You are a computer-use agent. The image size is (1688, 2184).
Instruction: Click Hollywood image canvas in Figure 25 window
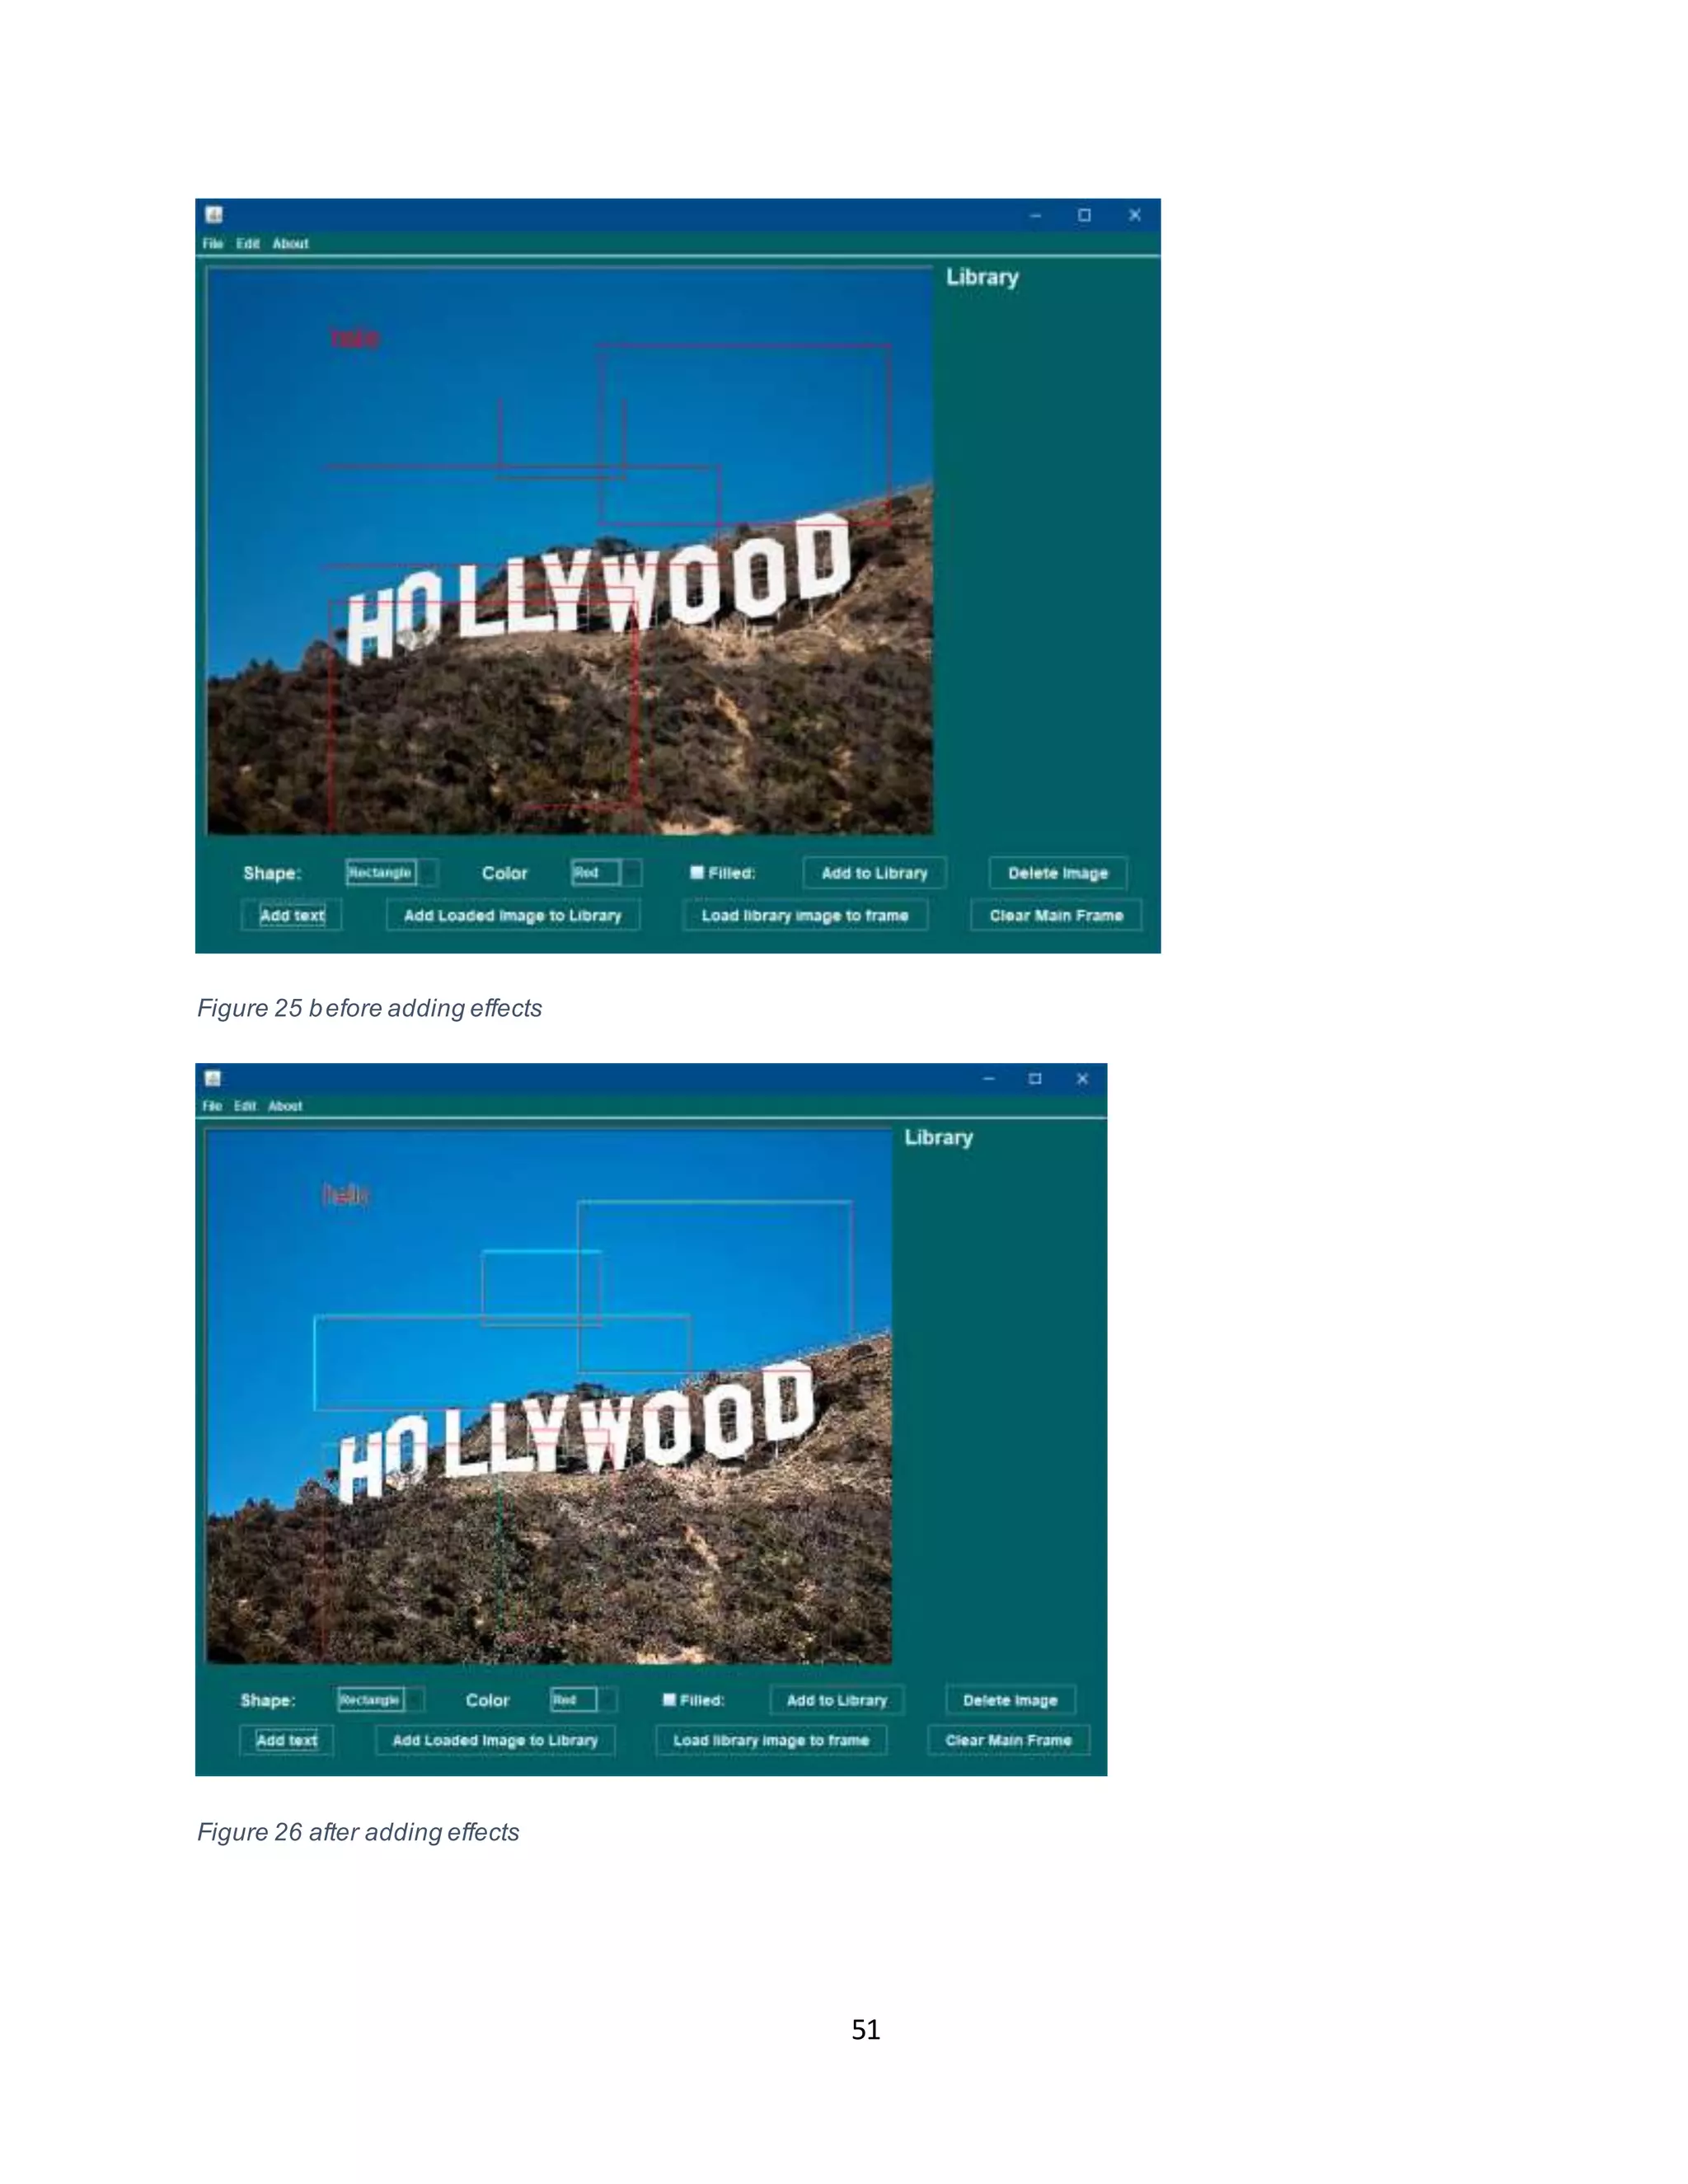click(570, 551)
